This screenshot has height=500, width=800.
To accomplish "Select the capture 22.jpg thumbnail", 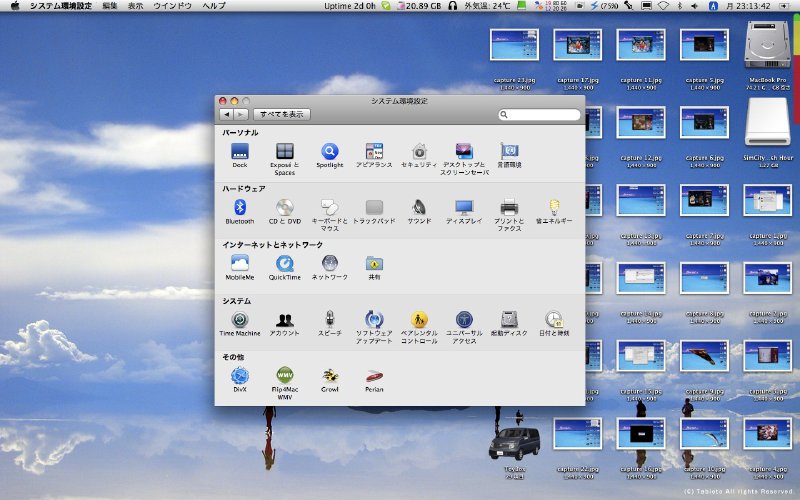I will click(x=578, y=433).
